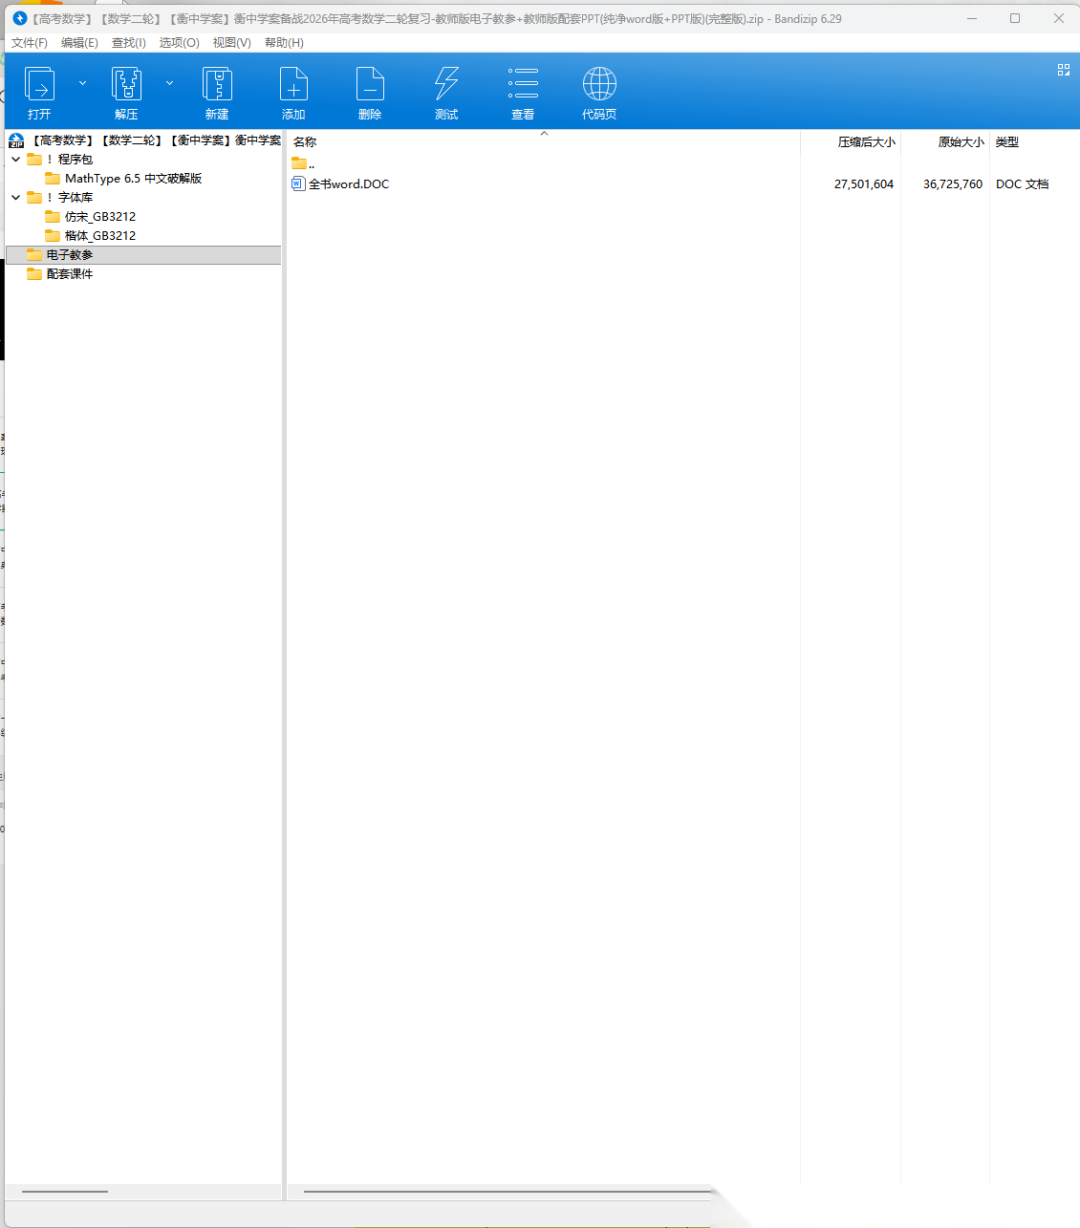Collapse the ！程序包 tree folder
Screen dimensions: 1080x1228
click(x=16, y=159)
